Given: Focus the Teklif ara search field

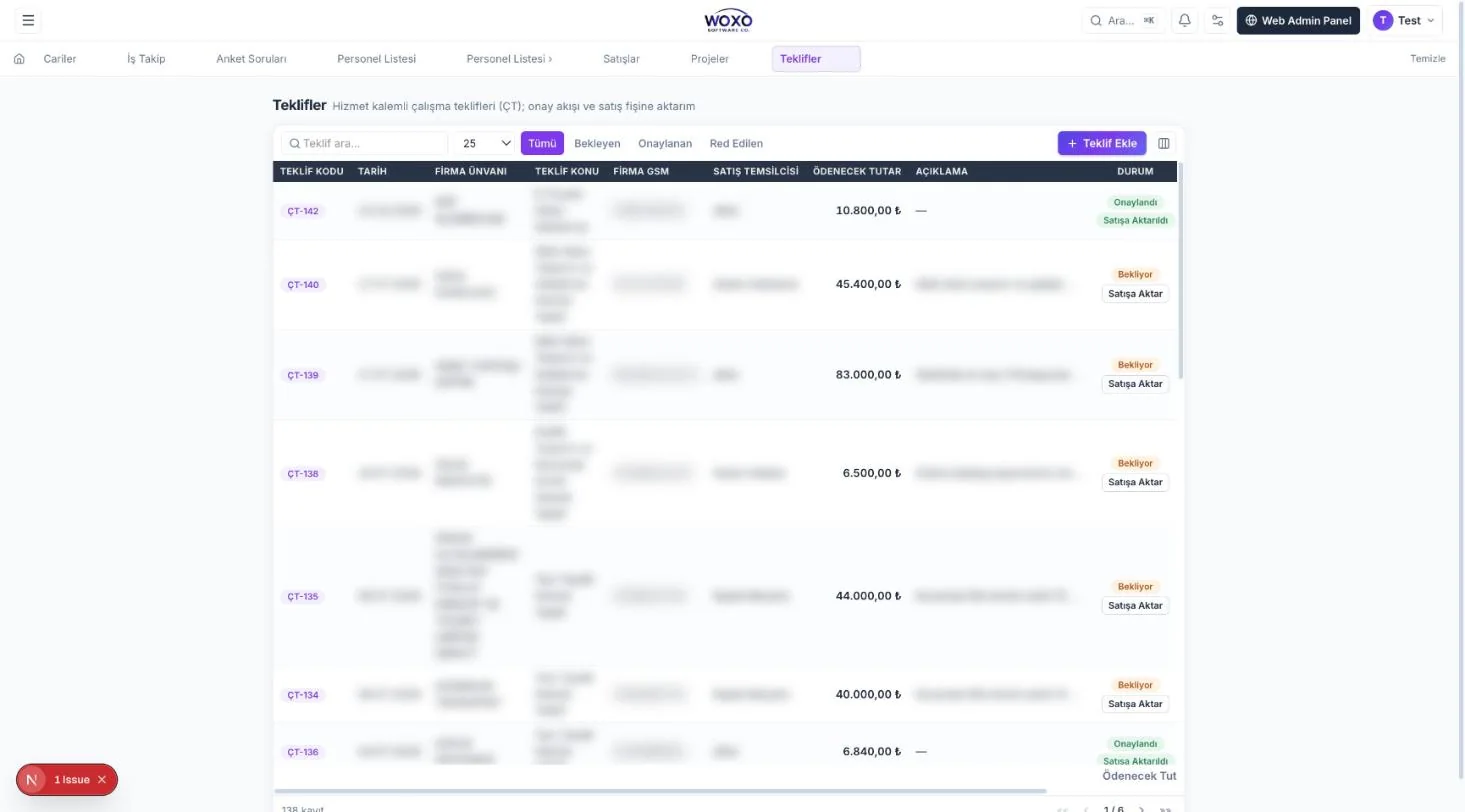Looking at the screenshot, I should (364, 143).
